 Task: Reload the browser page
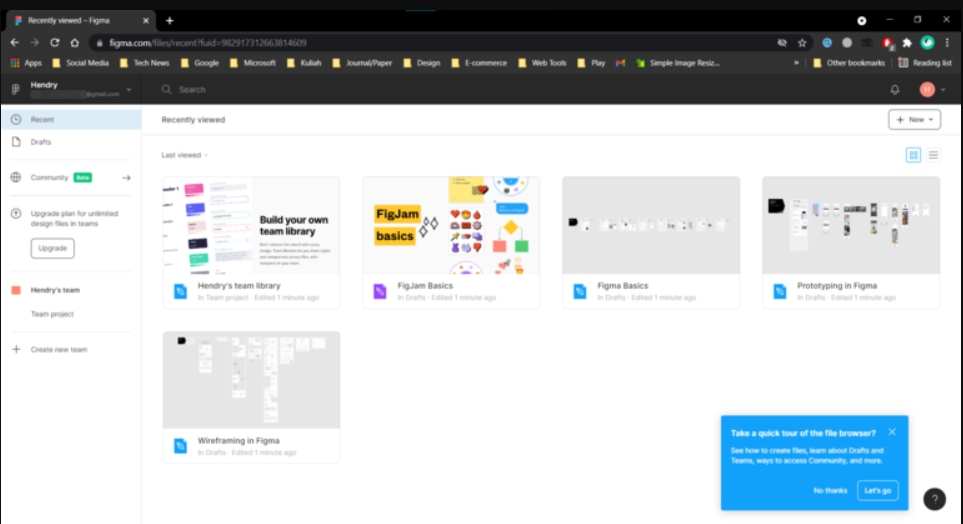tap(55, 42)
